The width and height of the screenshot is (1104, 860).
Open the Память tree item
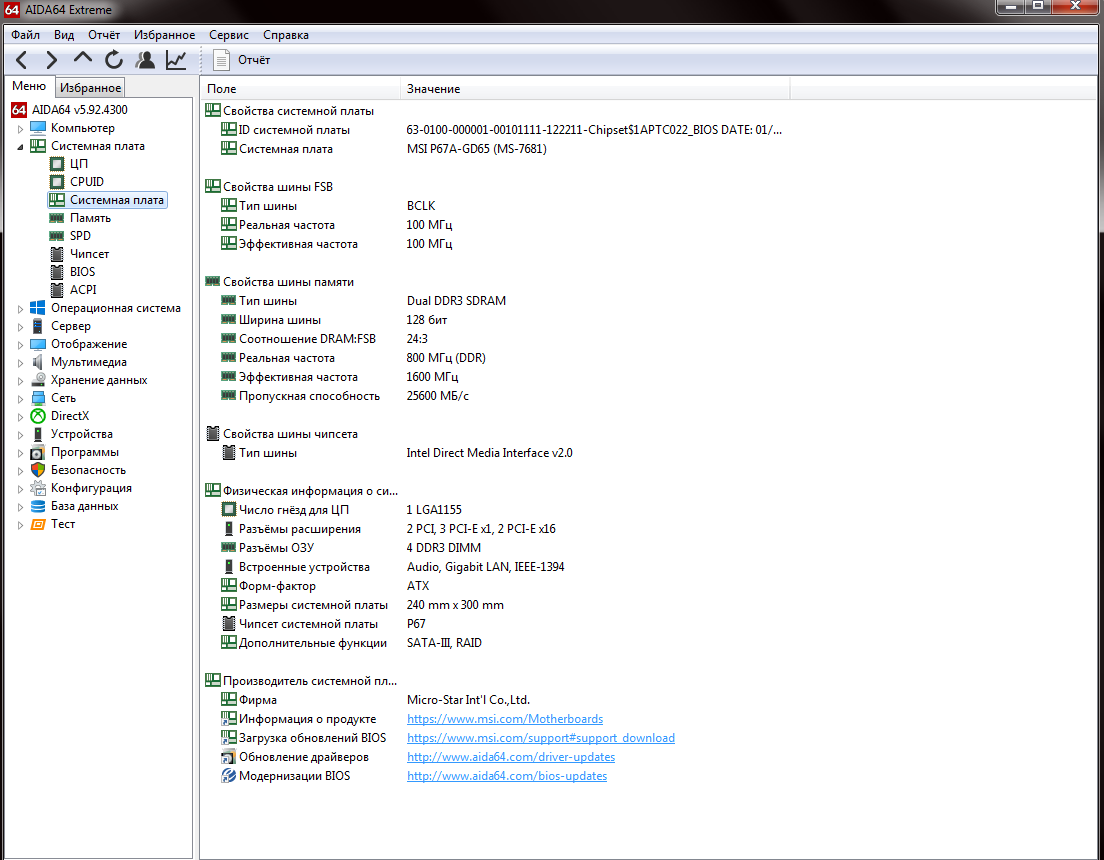(x=90, y=218)
